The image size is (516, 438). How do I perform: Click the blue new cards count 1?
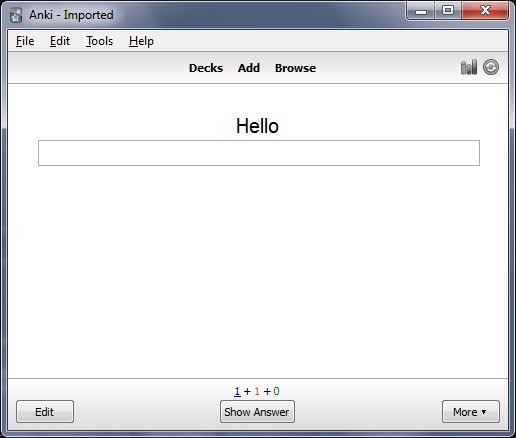pyautogui.click(x=237, y=391)
